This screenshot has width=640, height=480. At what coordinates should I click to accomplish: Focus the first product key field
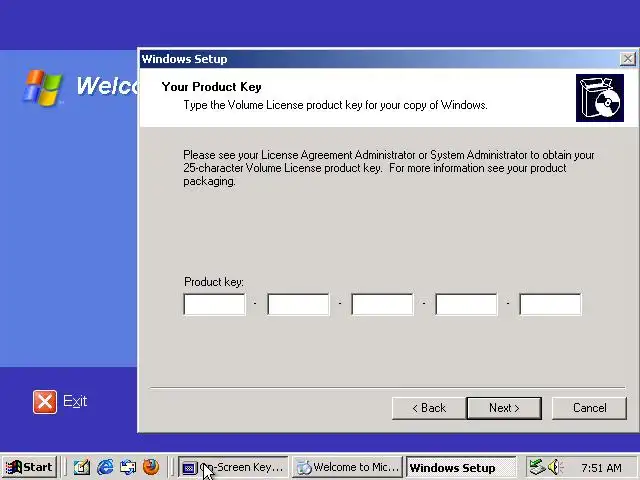tap(215, 304)
